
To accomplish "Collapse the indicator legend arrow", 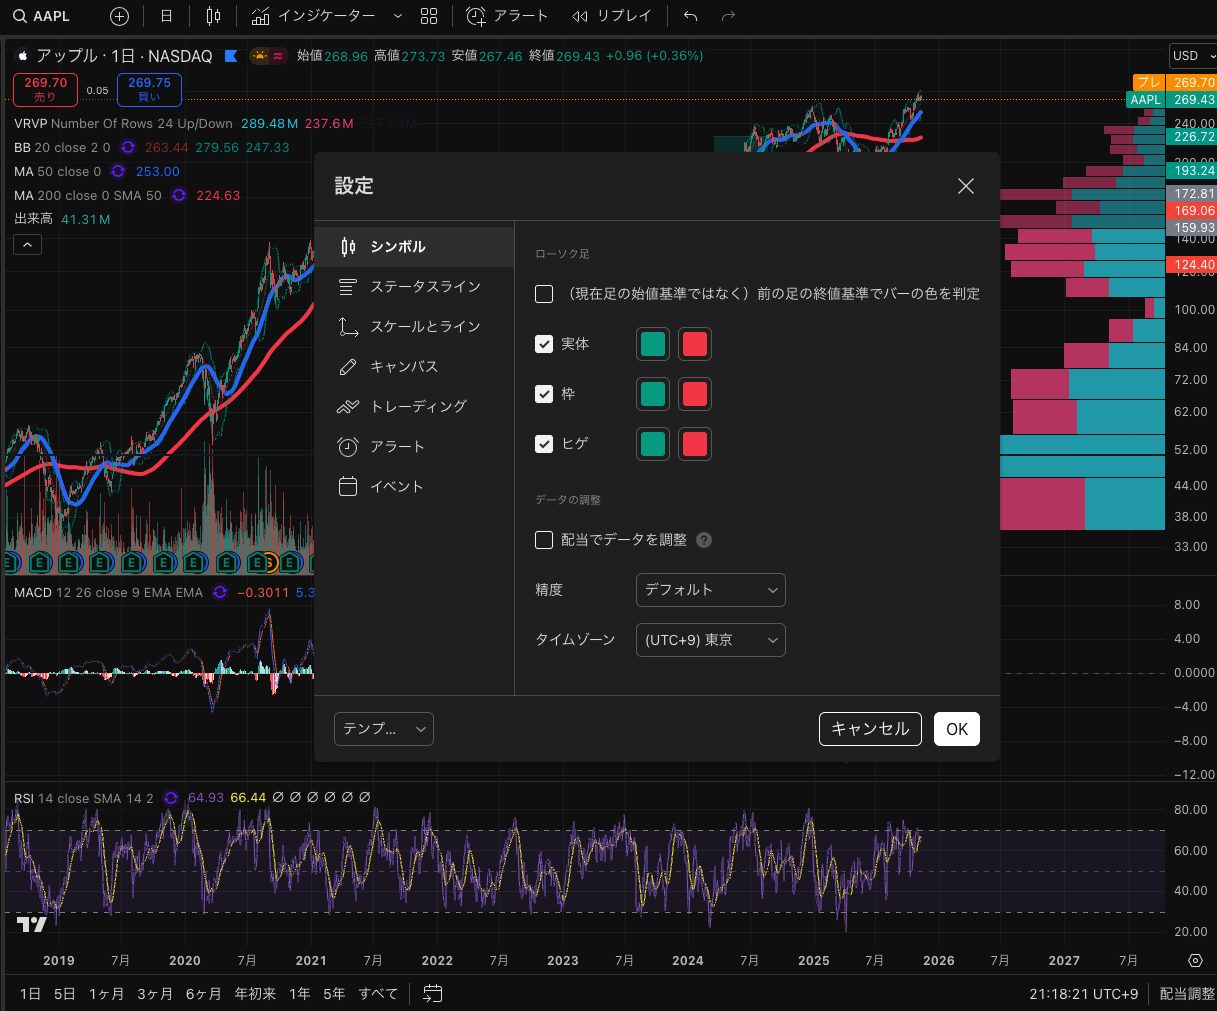I will (x=27, y=244).
